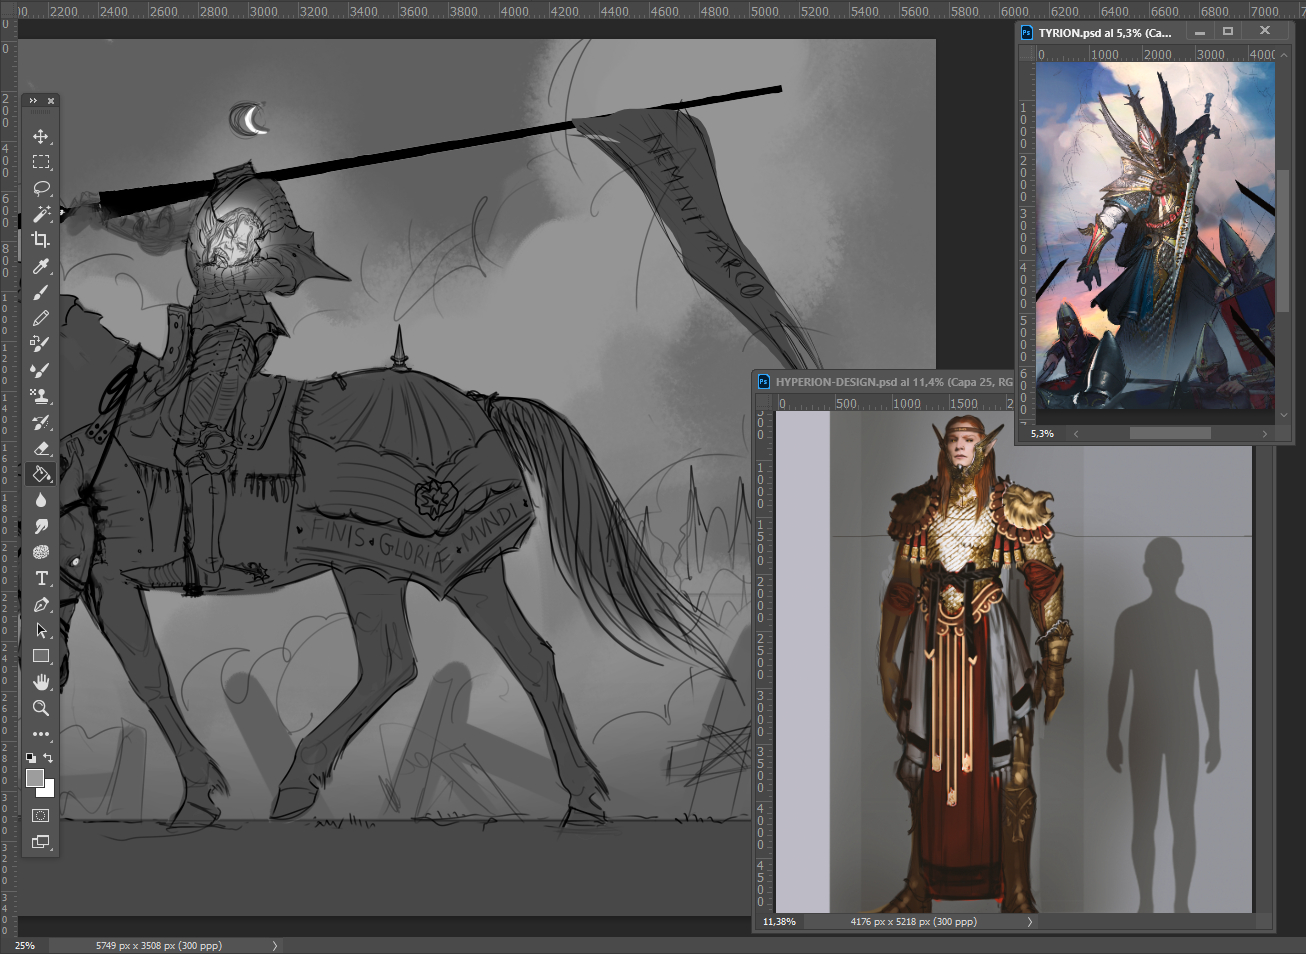Choose the Horizontal Type tool
Screen dimensions: 1306x954
[x=41, y=578]
